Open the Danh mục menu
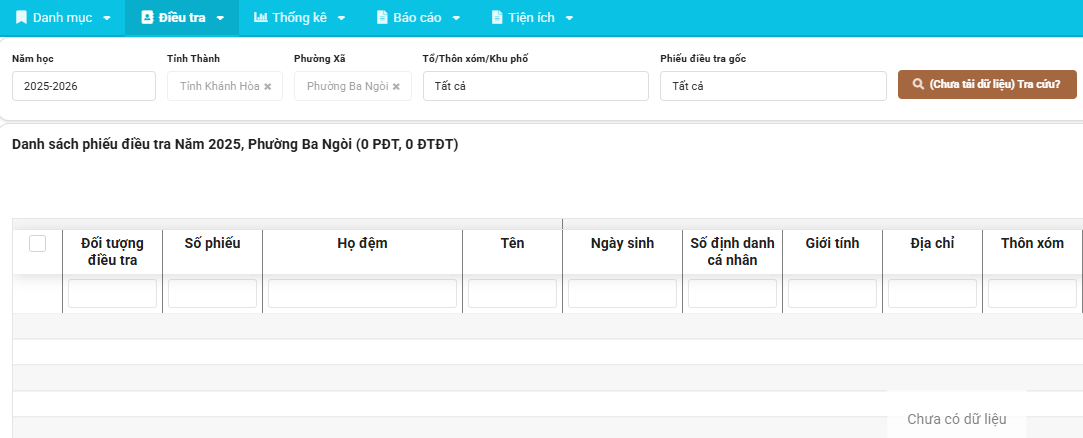Viewport: 1083px width, 438px height. tap(63, 18)
